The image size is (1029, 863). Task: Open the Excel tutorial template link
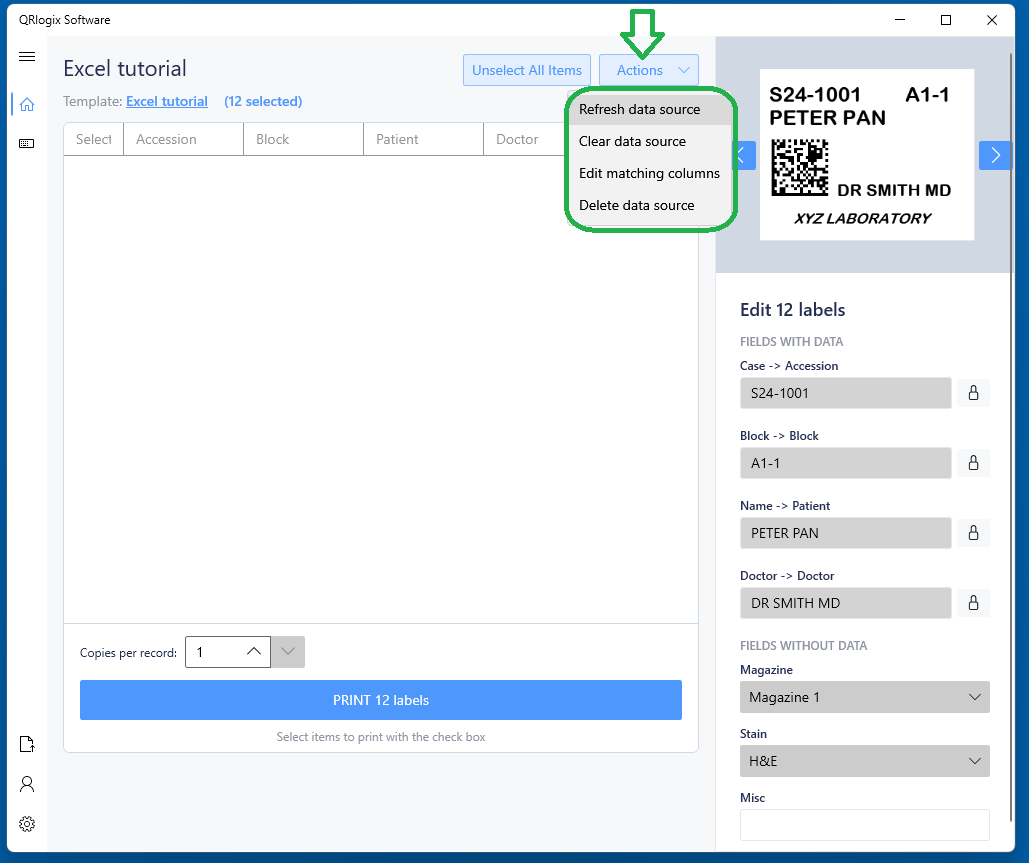click(167, 101)
